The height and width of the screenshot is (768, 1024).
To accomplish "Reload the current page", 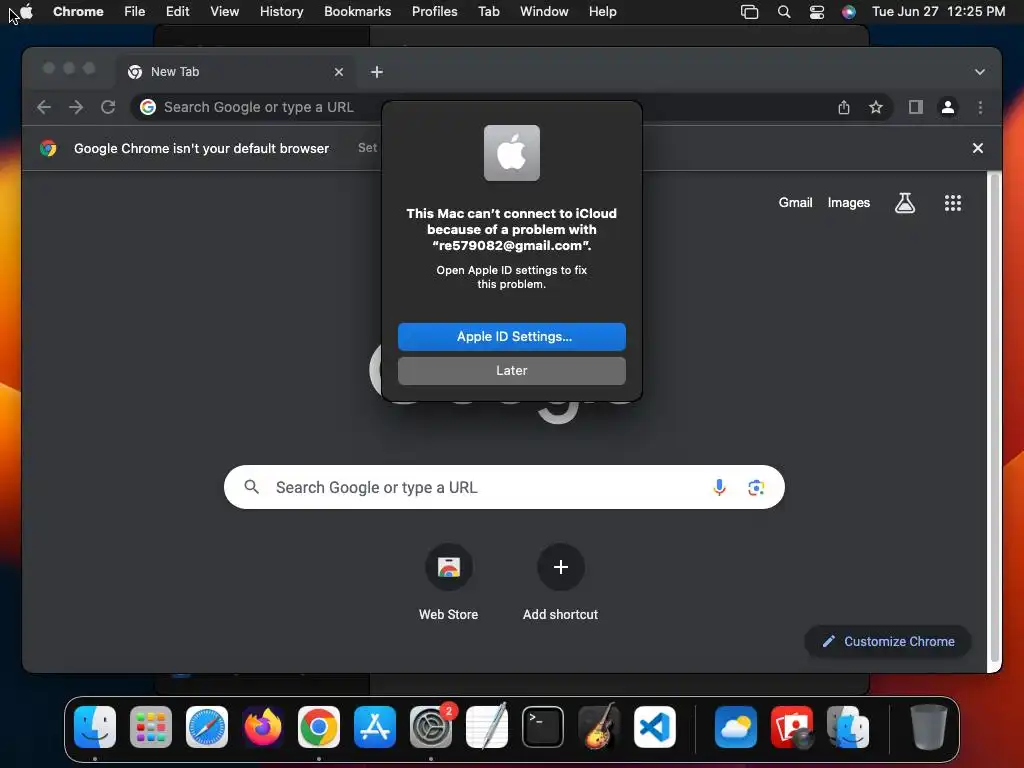I will (x=108, y=107).
